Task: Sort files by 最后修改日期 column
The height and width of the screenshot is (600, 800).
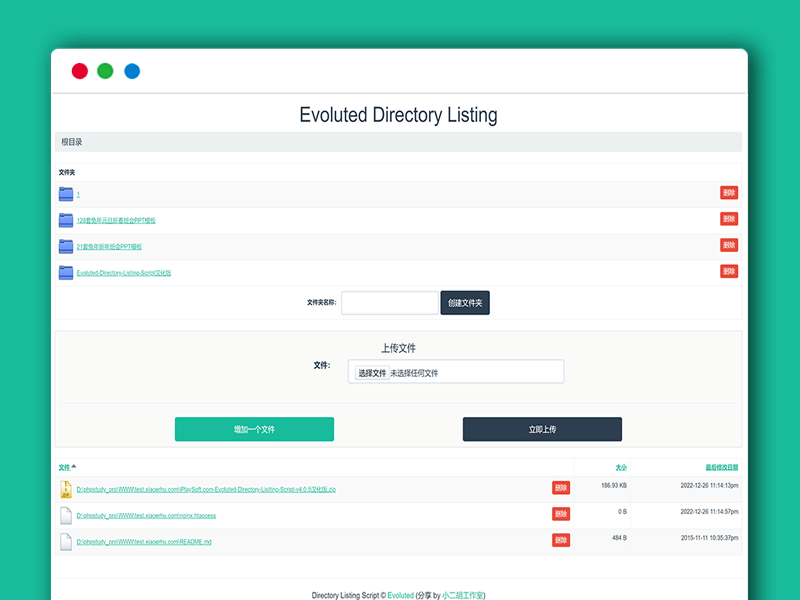Action: click(721, 467)
